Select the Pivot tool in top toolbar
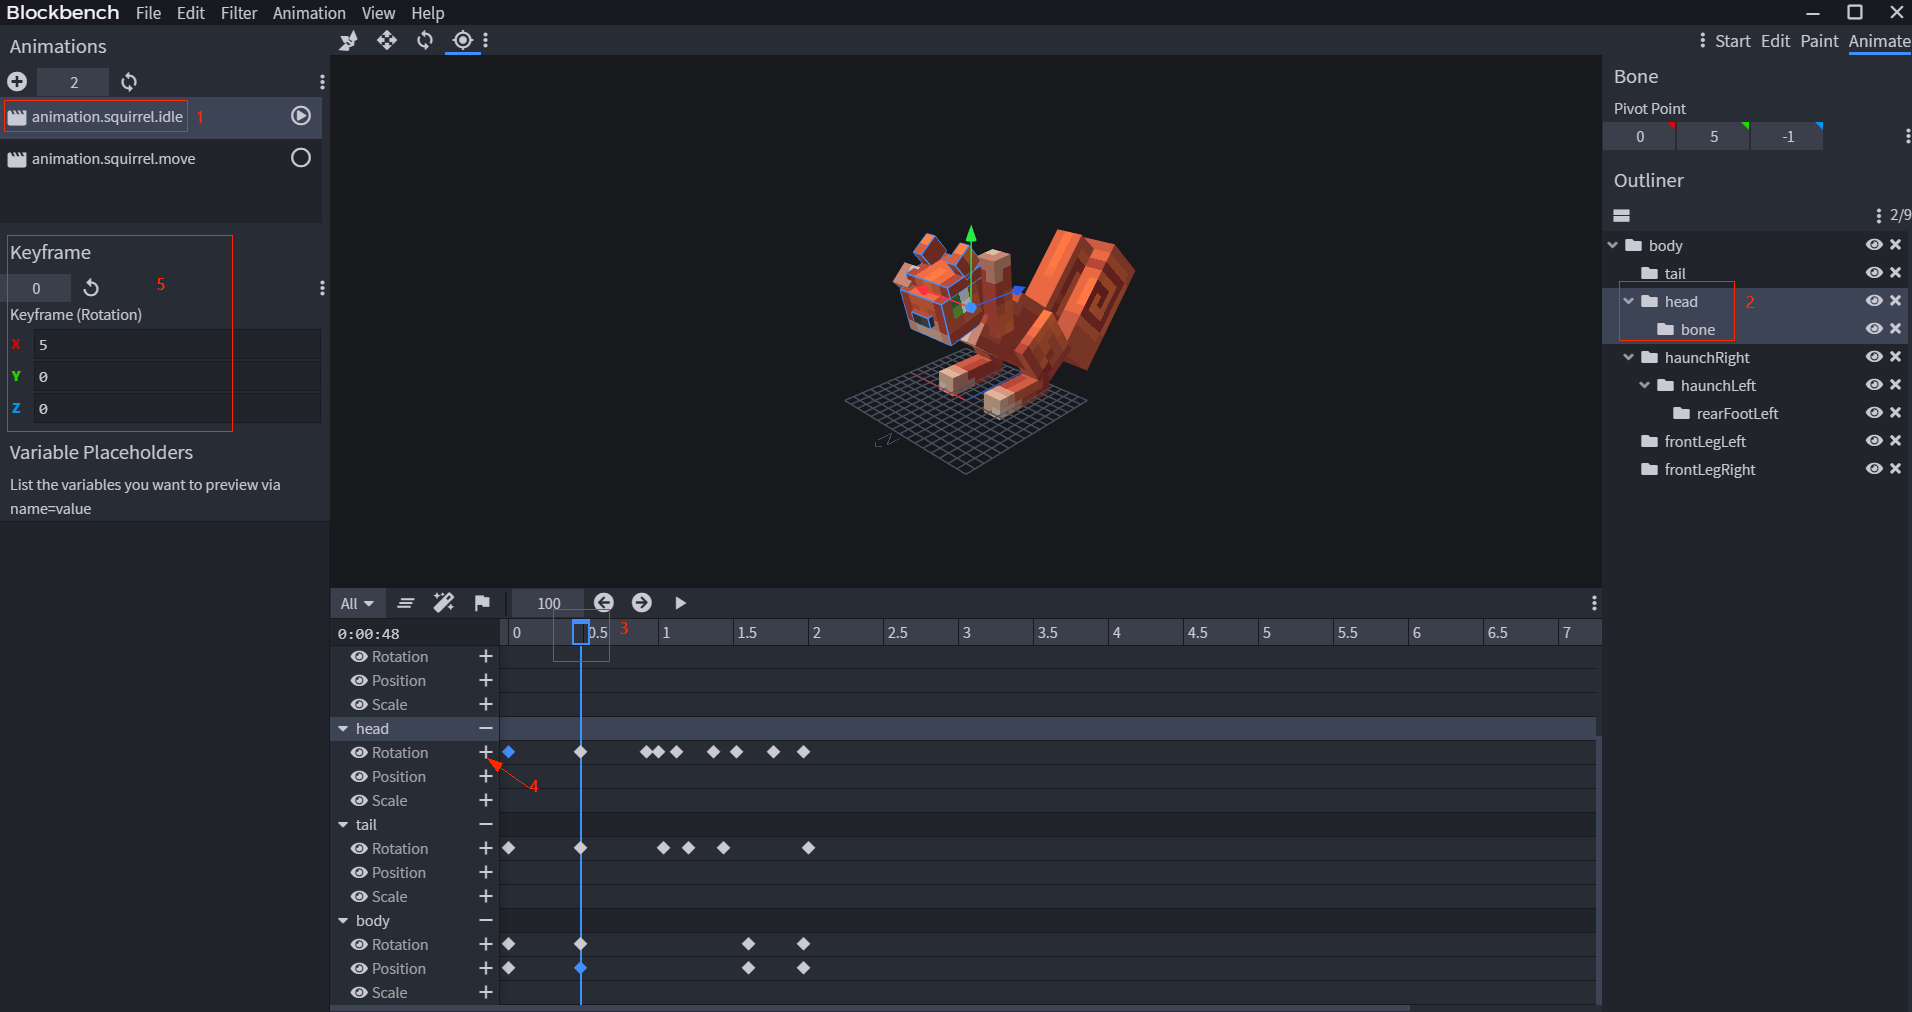Image resolution: width=1912 pixels, height=1012 pixels. 462,40
